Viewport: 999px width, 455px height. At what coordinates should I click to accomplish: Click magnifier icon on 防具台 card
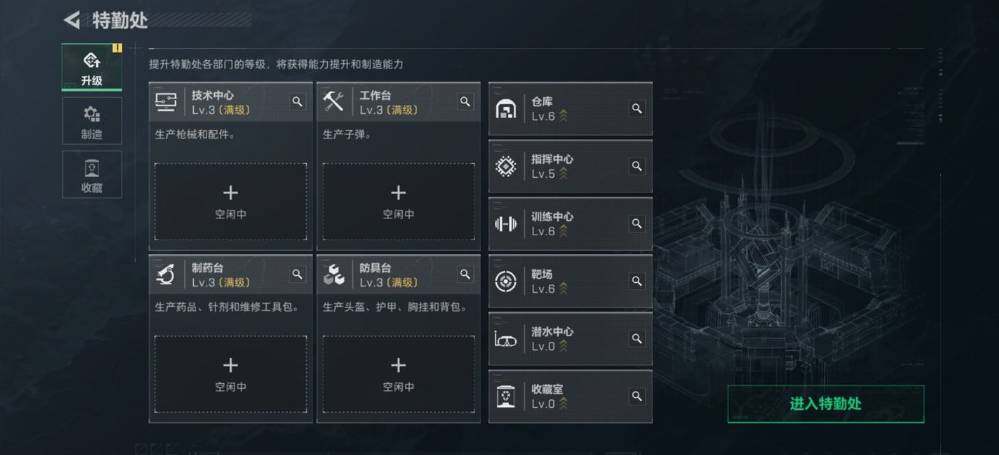[465, 273]
